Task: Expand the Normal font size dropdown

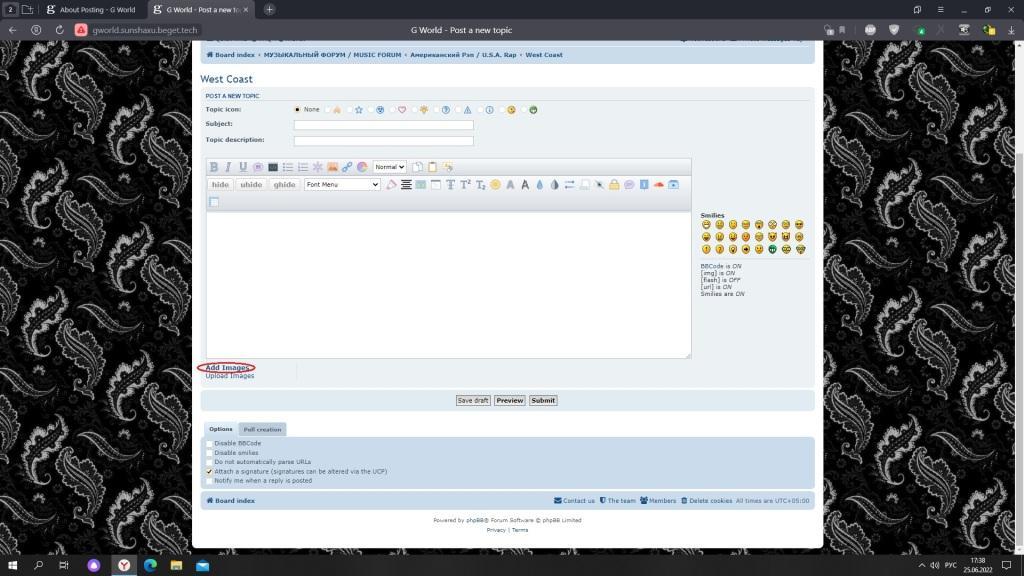Action: [x=389, y=167]
